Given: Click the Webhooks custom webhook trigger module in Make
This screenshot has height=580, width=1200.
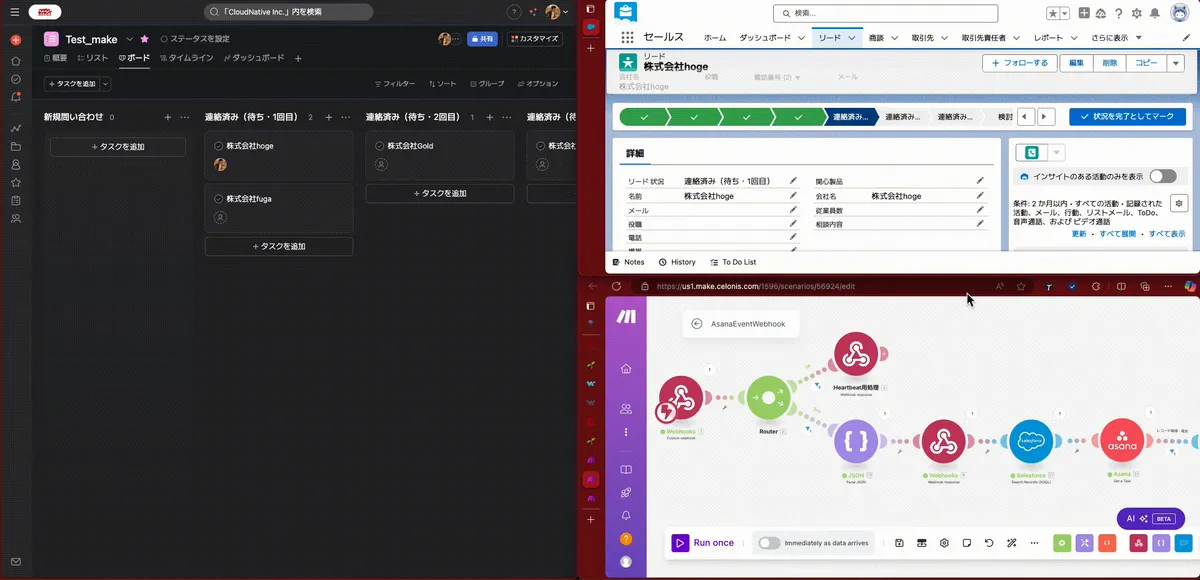Looking at the screenshot, I should [x=680, y=398].
